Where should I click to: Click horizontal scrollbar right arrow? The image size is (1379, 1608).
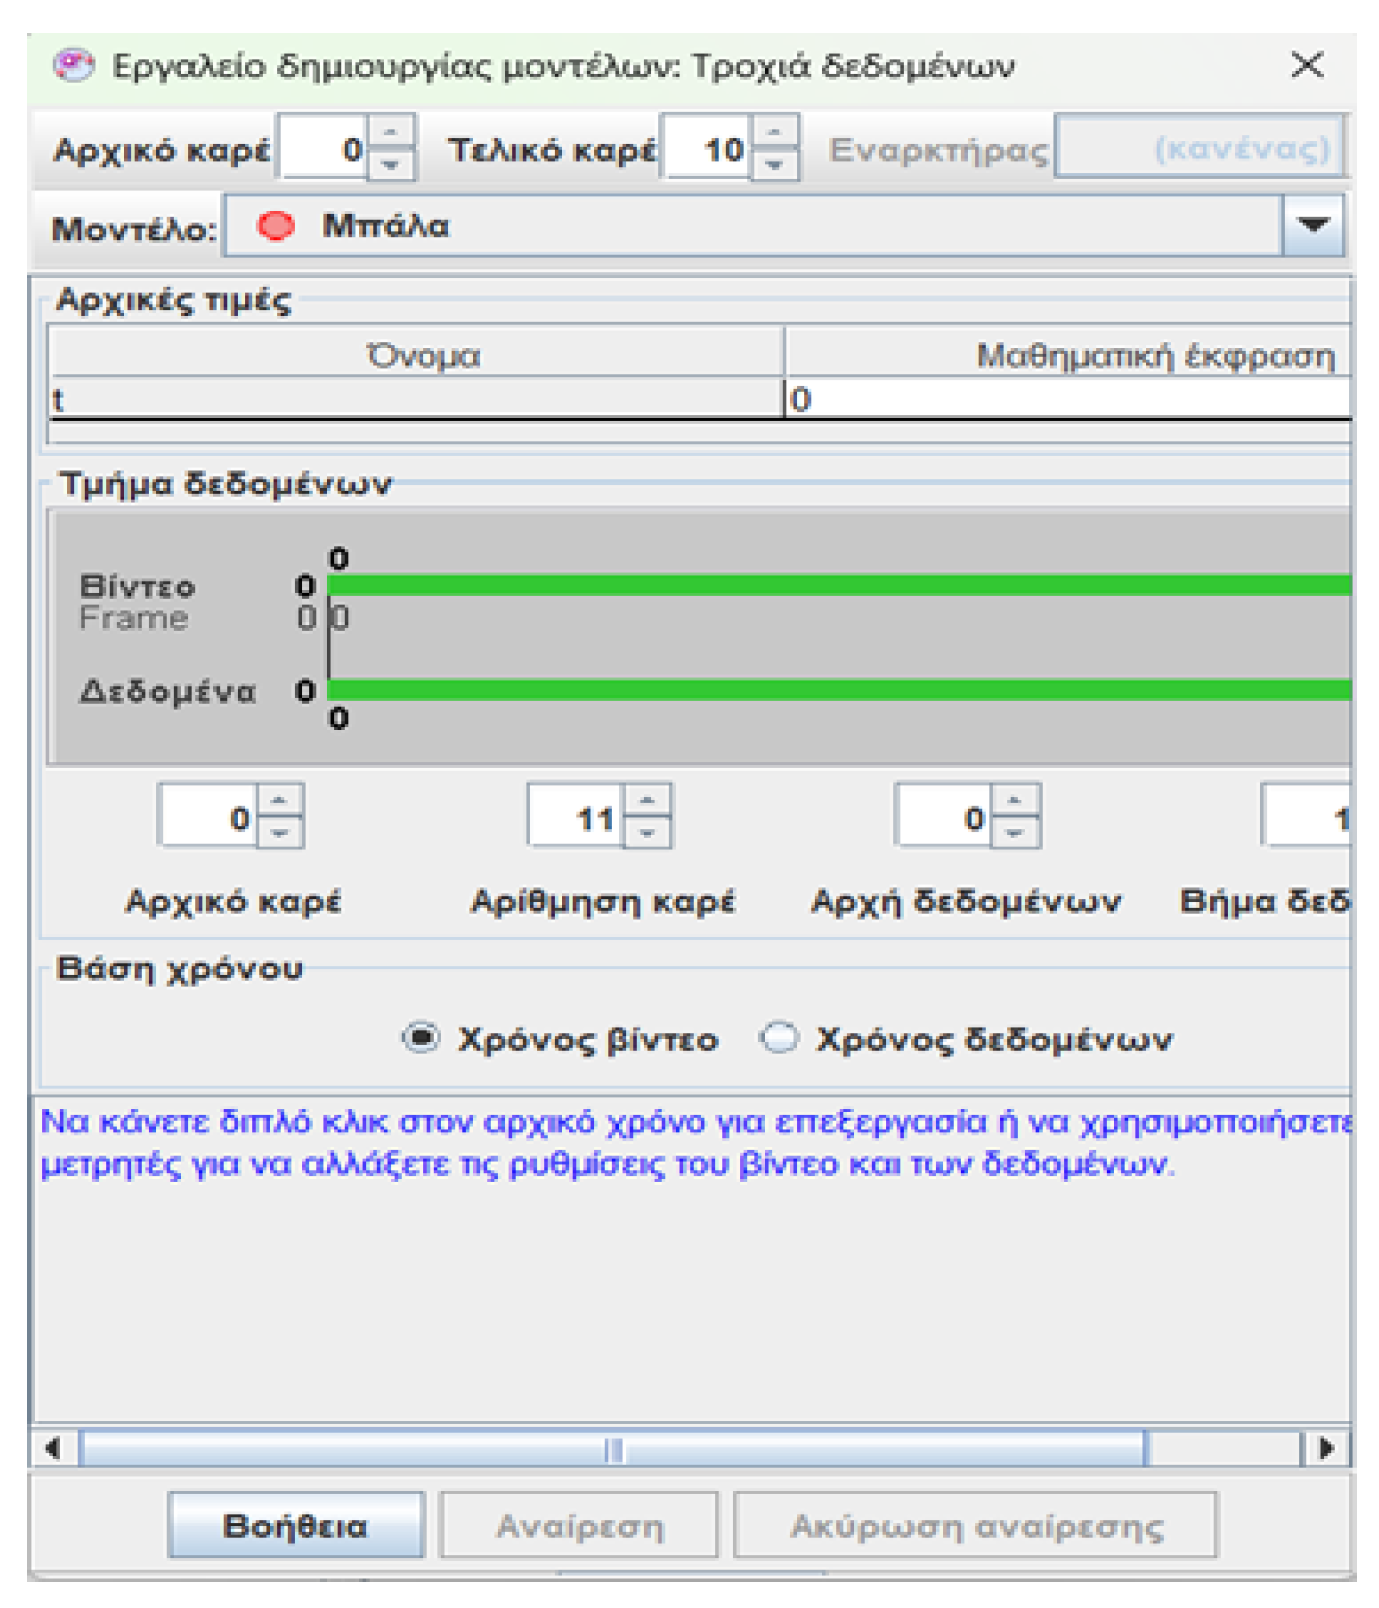[1326, 1447]
